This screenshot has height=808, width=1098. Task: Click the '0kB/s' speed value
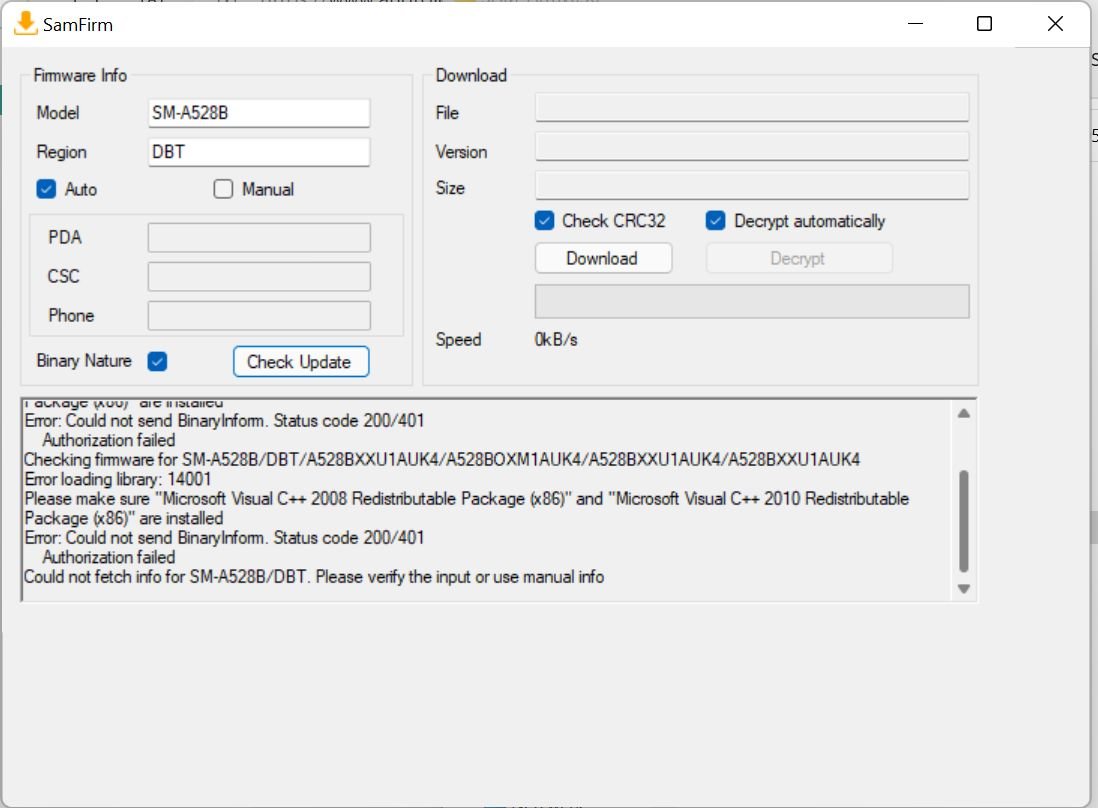click(556, 340)
